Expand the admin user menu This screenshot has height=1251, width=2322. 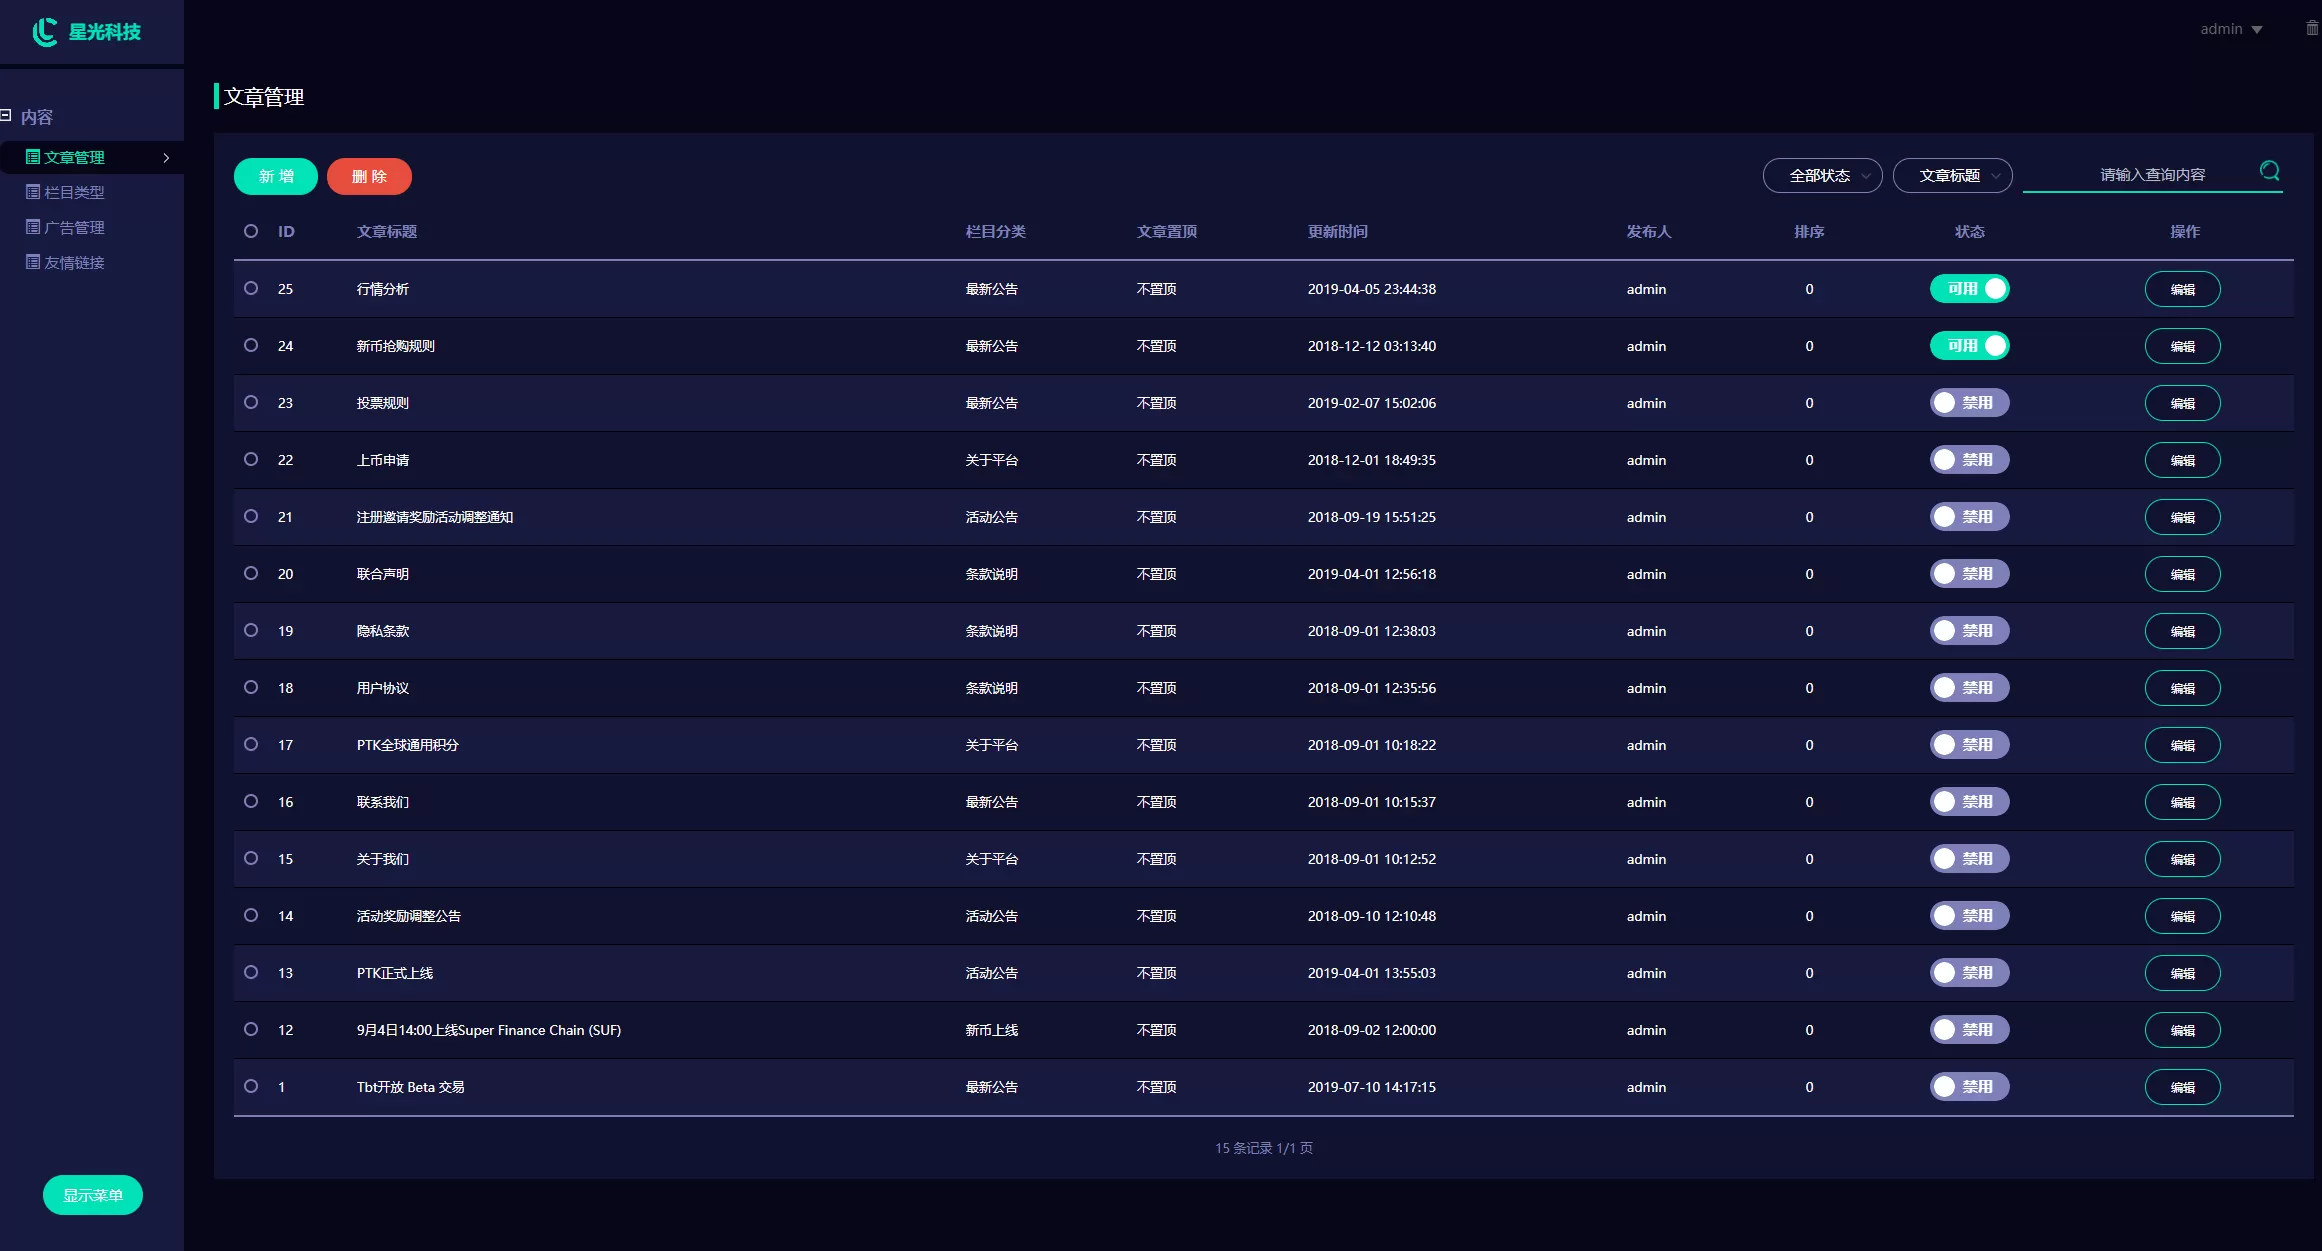pyautogui.click(x=2230, y=29)
